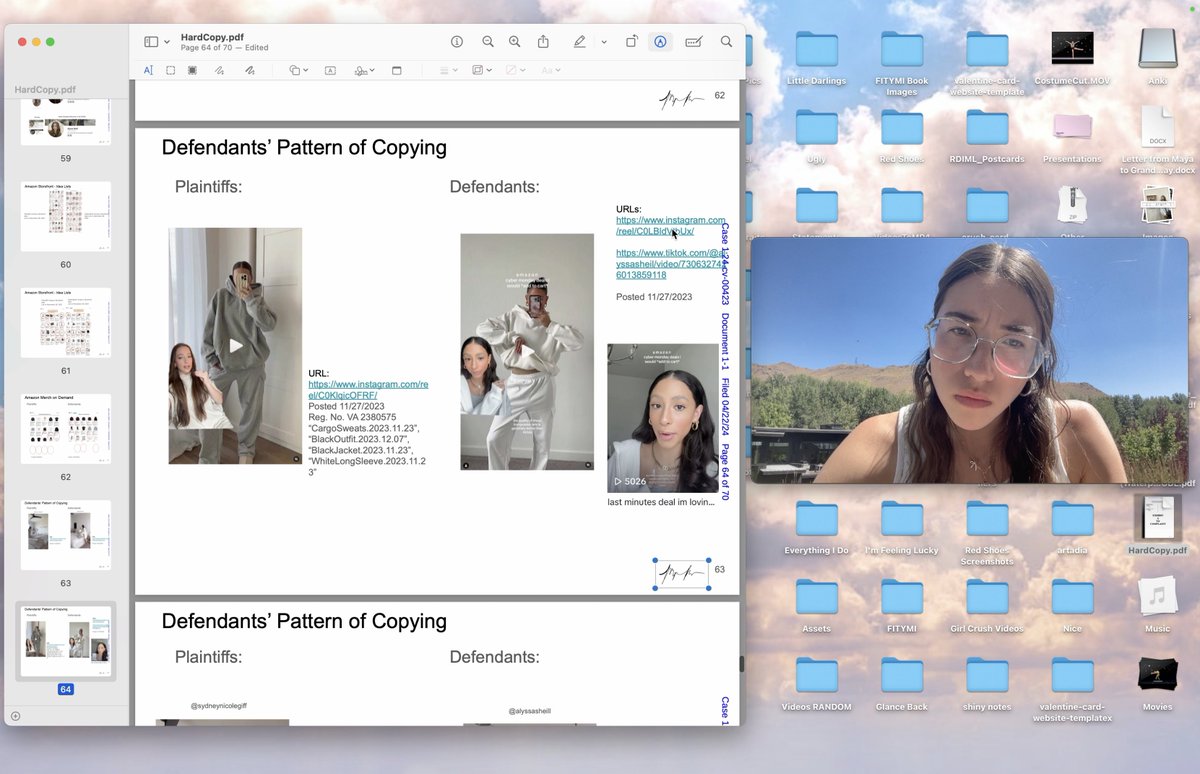
Task: Select the Draw tool
Action: pyautogui.click(x=249, y=70)
